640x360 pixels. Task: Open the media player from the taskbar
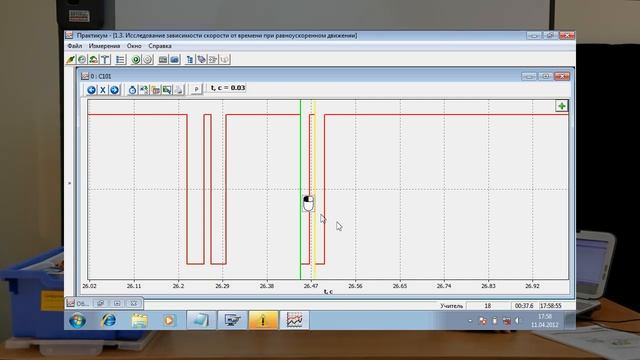click(169, 320)
